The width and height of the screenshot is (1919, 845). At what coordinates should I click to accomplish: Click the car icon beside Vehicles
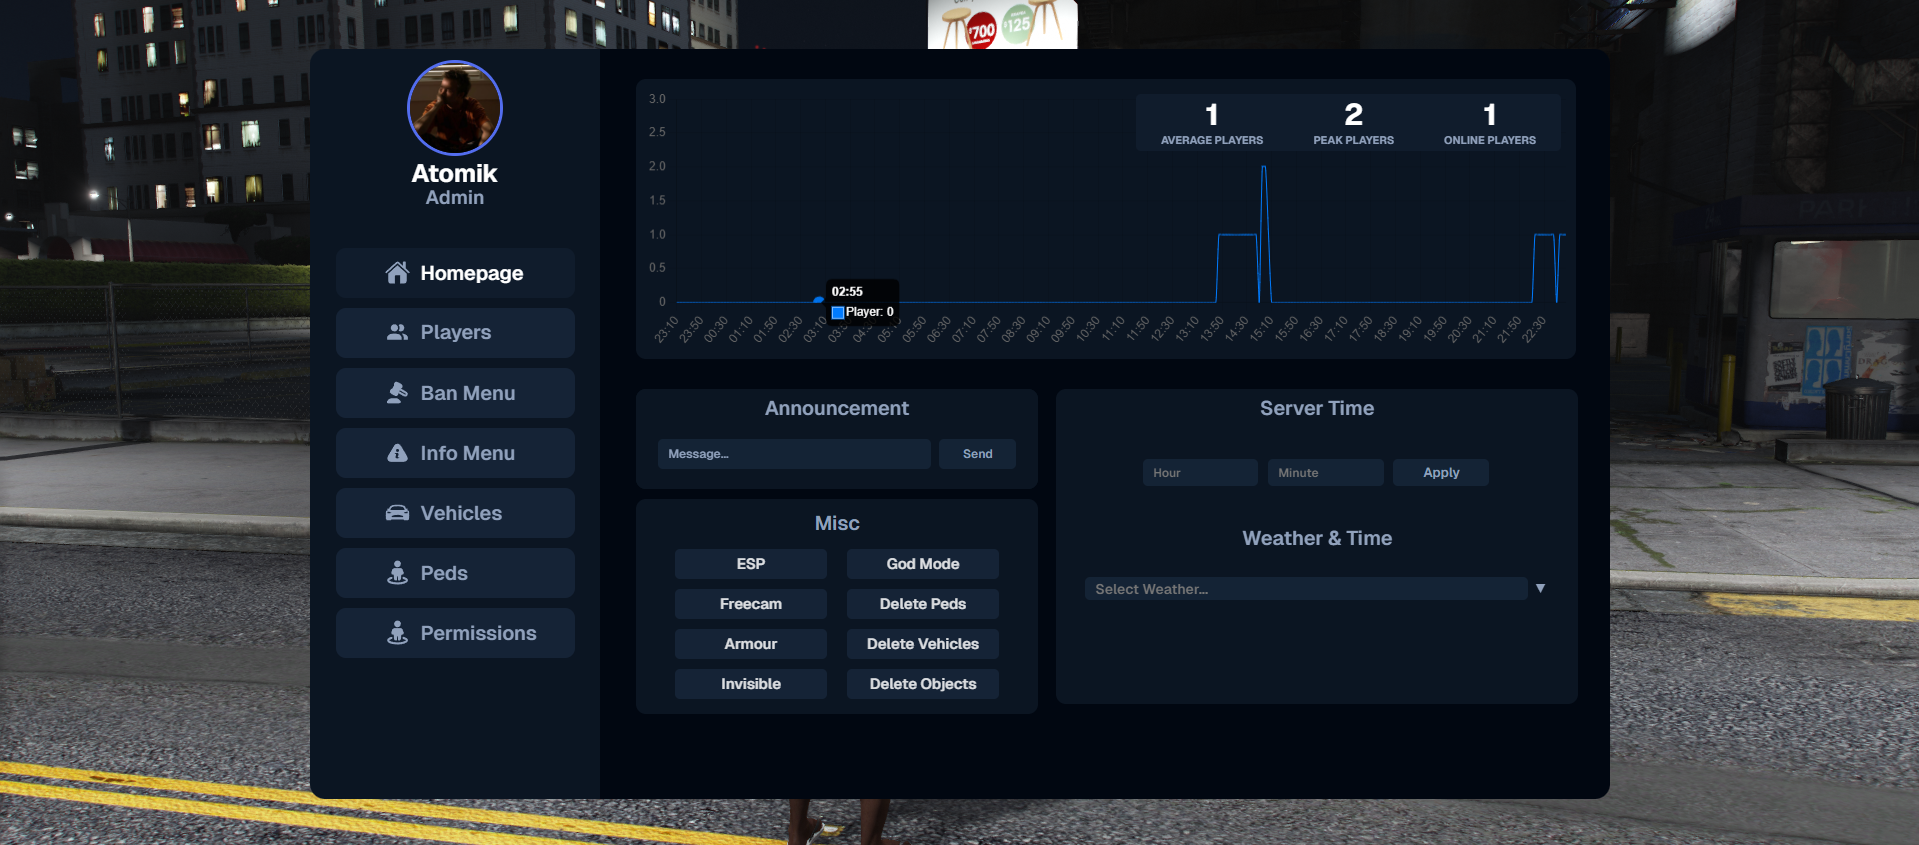[397, 513]
